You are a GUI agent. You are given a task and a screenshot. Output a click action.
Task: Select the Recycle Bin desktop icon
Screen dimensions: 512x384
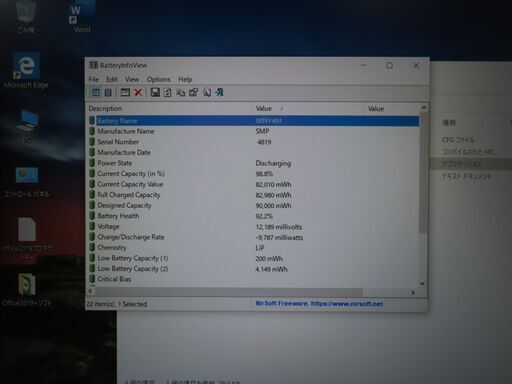pos(26,17)
